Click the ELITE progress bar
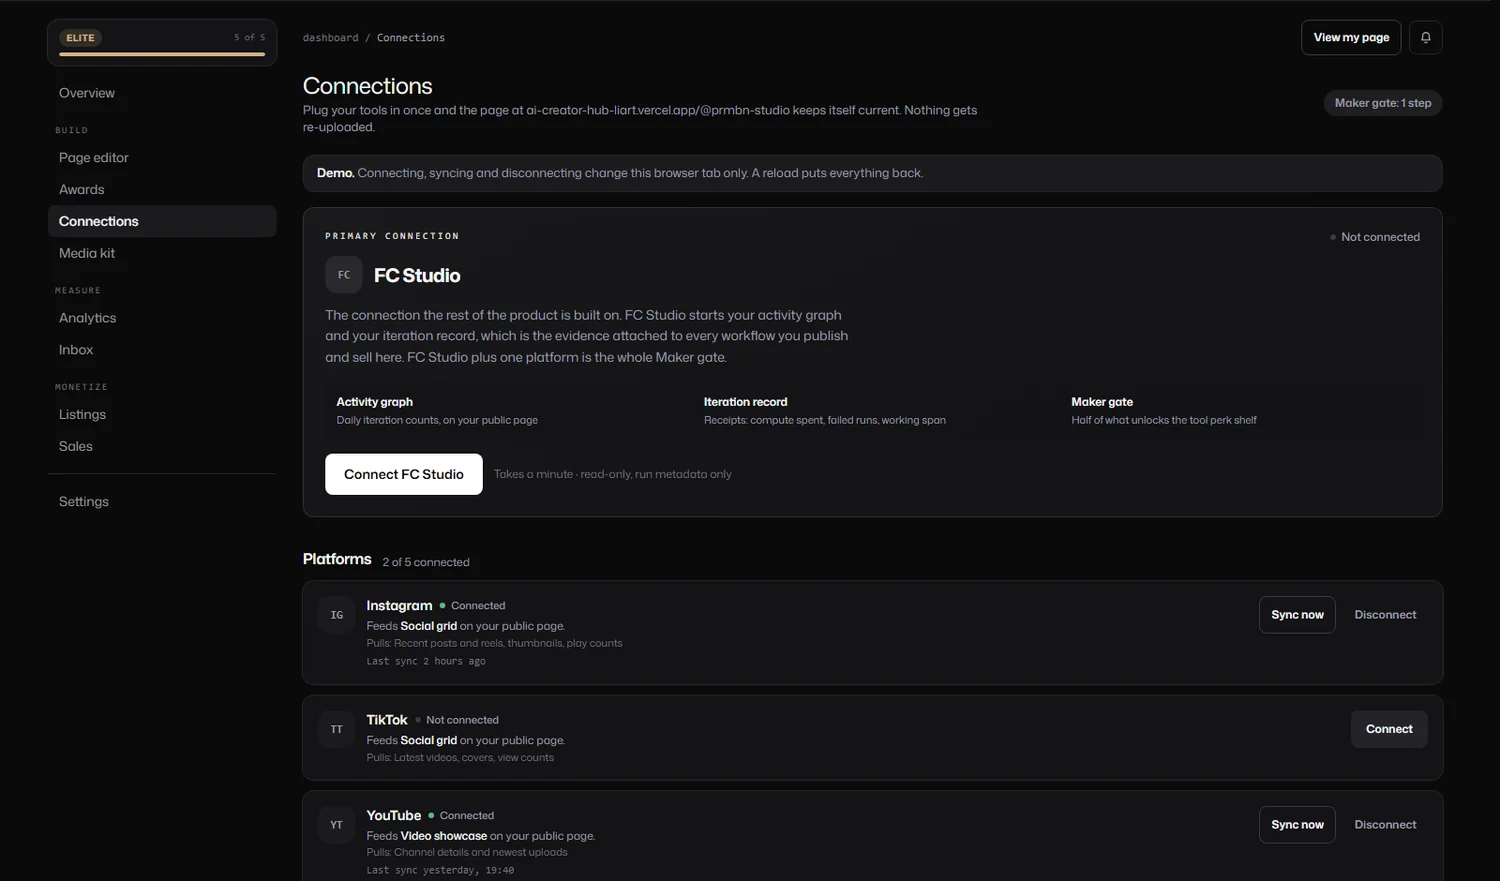This screenshot has height=881, width=1500. [x=162, y=54]
